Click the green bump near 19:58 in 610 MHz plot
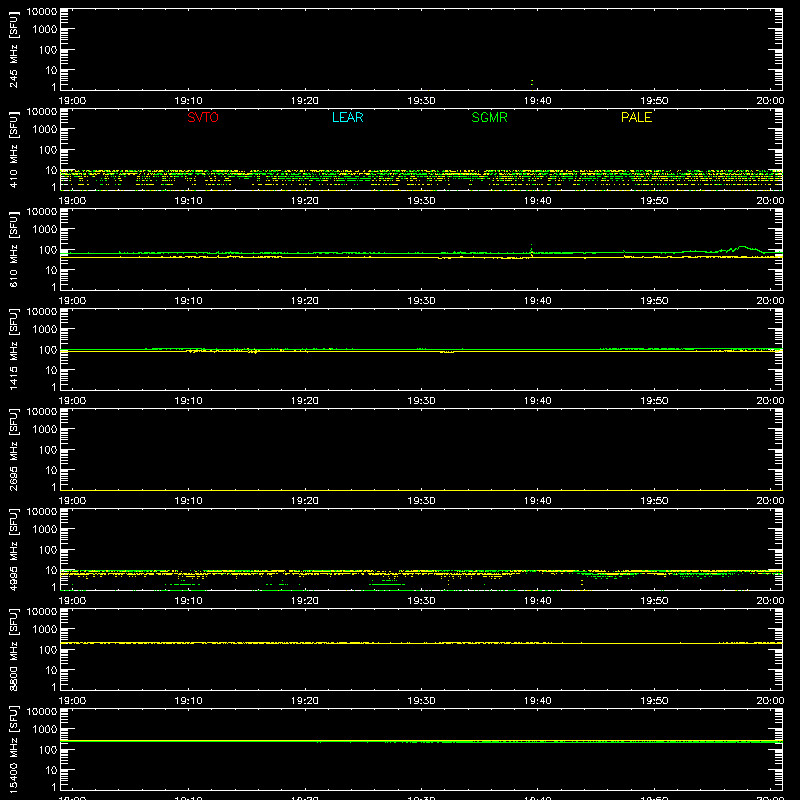 pyautogui.click(x=742, y=249)
